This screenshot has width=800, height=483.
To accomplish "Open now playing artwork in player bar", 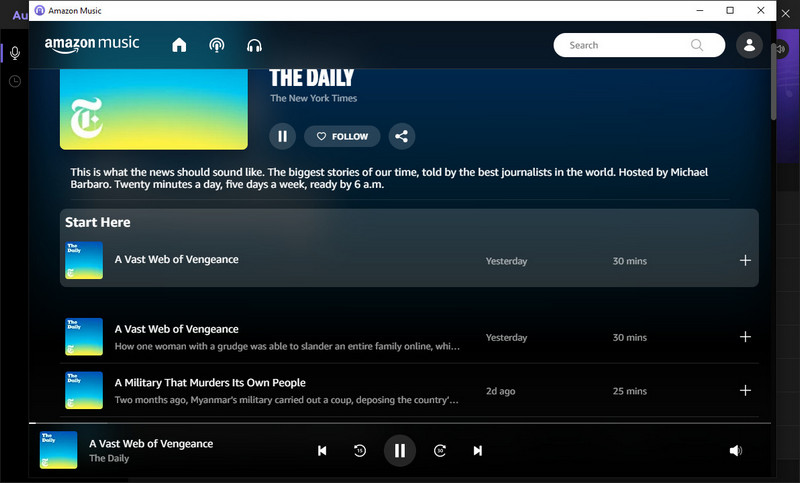I will (59, 450).
